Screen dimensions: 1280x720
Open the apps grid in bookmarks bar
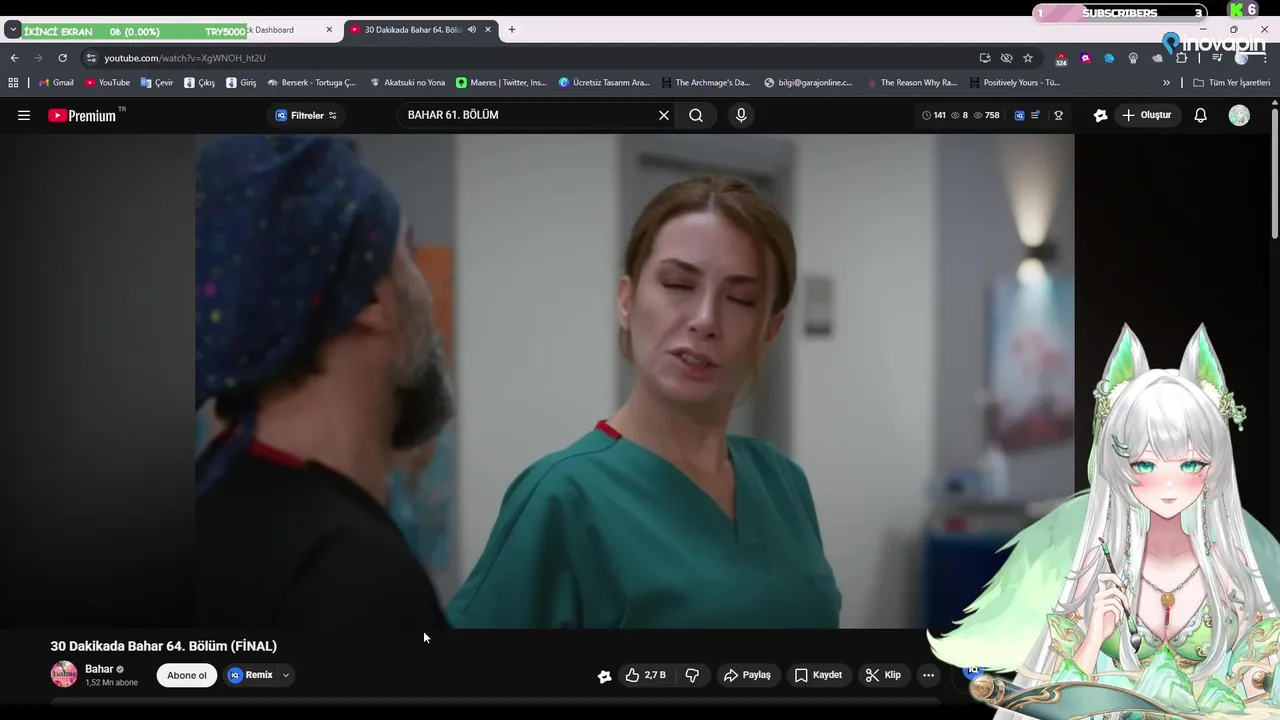[x=13, y=83]
